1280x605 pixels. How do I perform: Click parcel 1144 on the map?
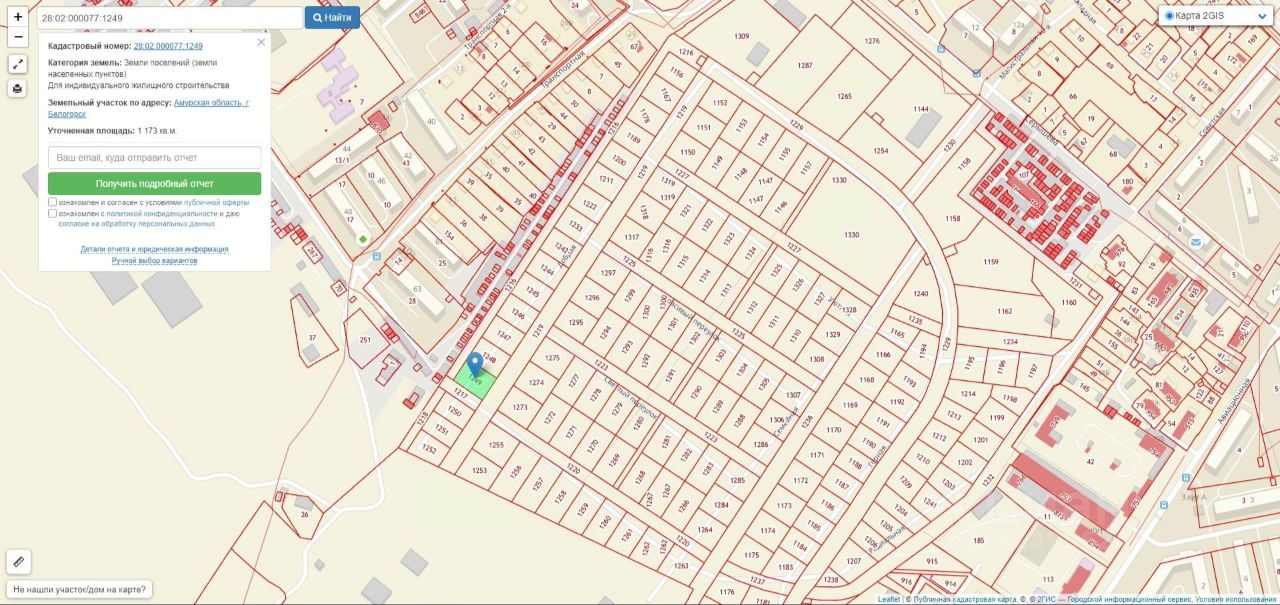point(921,109)
